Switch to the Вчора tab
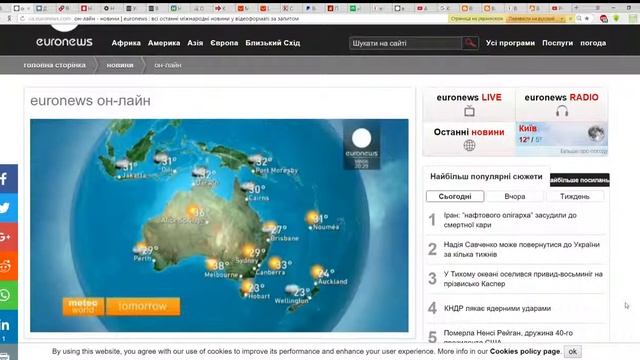The width and height of the screenshot is (640, 360). pos(515,196)
